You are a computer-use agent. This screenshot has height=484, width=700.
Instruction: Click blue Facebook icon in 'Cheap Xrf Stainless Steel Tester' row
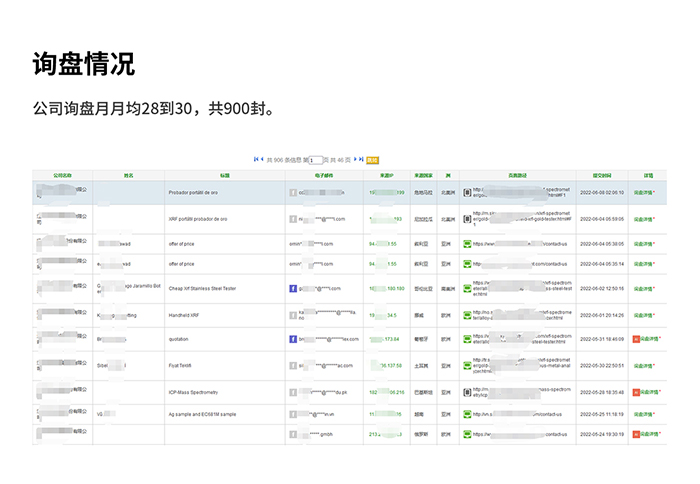click(293, 288)
